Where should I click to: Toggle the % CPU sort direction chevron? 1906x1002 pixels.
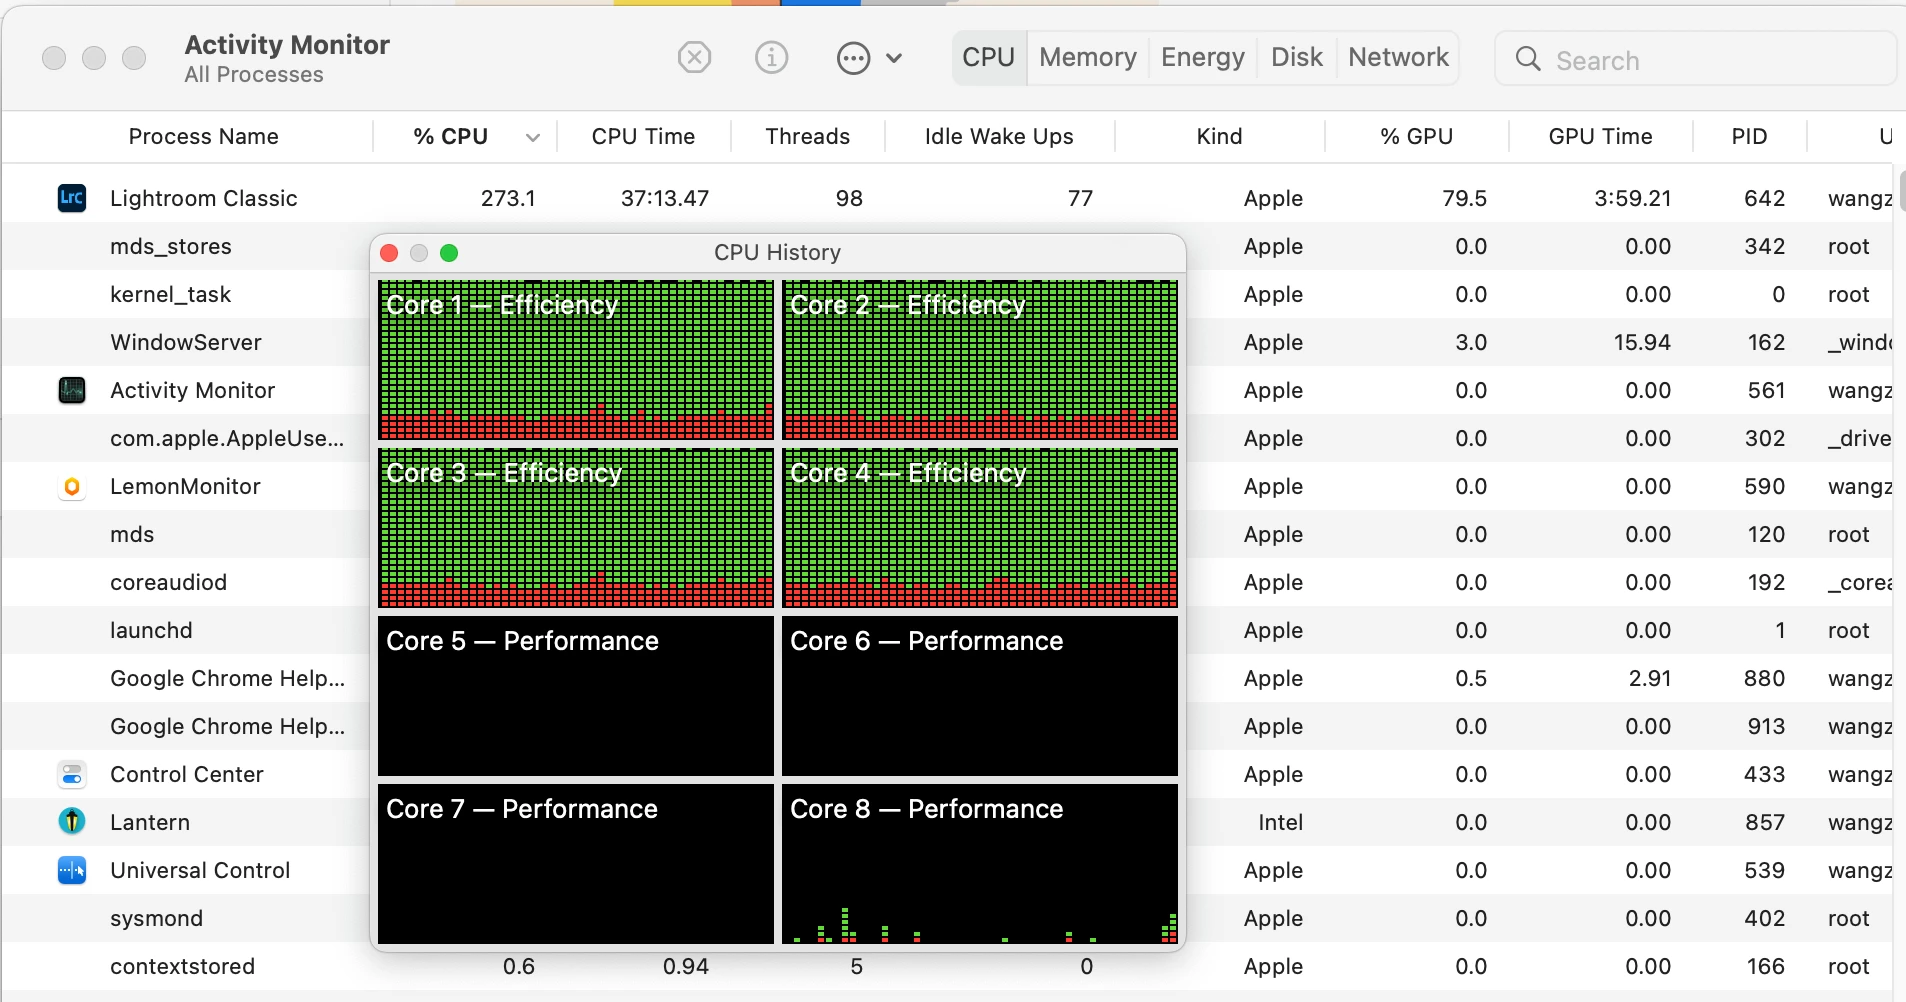(x=533, y=137)
